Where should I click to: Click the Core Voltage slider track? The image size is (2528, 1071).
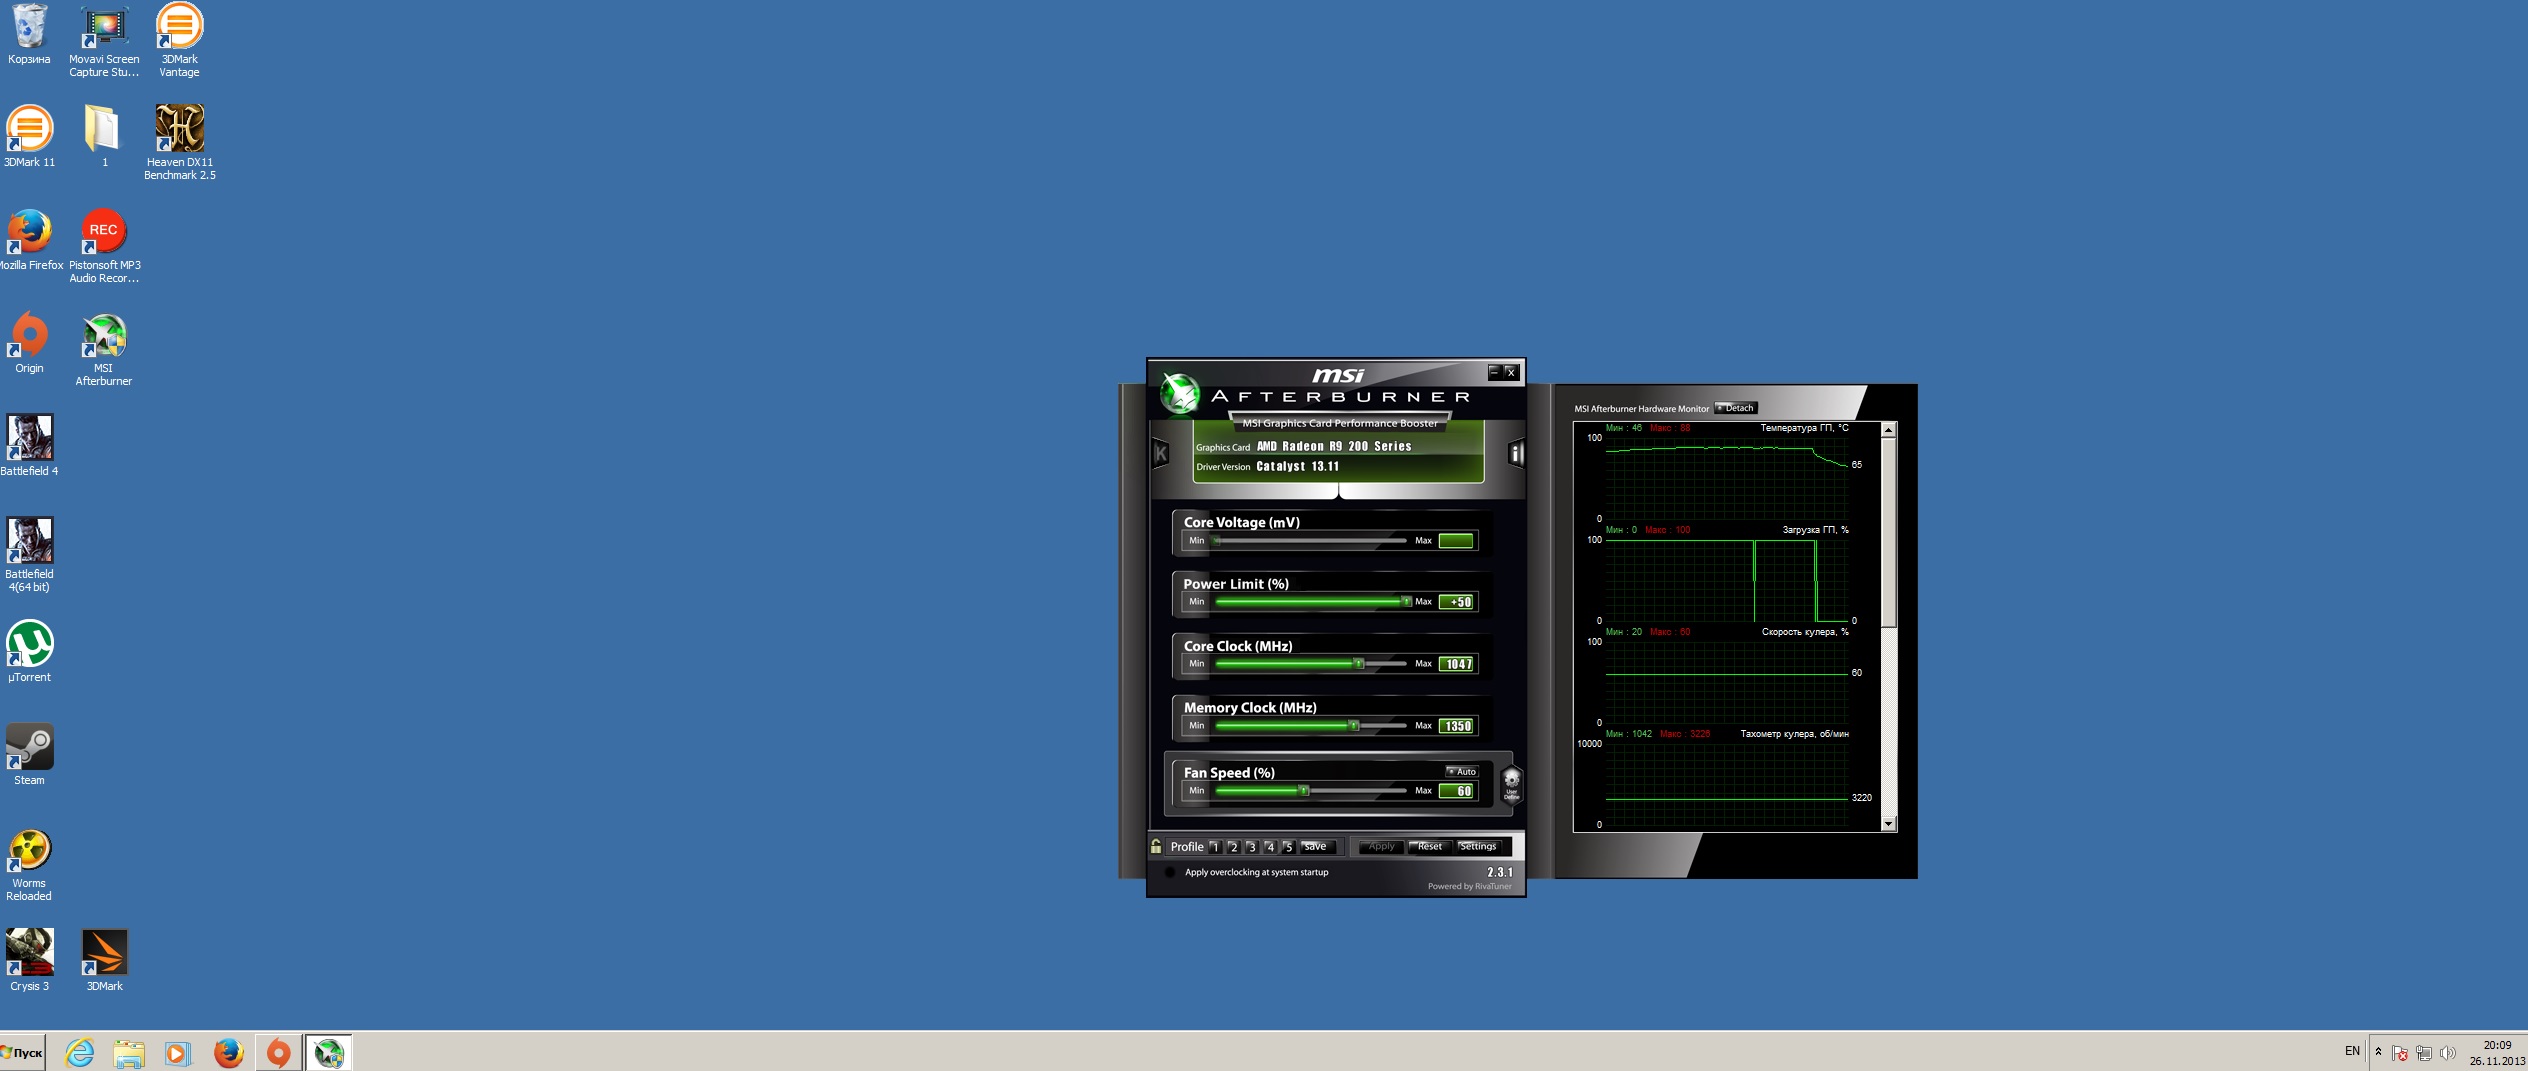pyautogui.click(x=1311, y=541)
